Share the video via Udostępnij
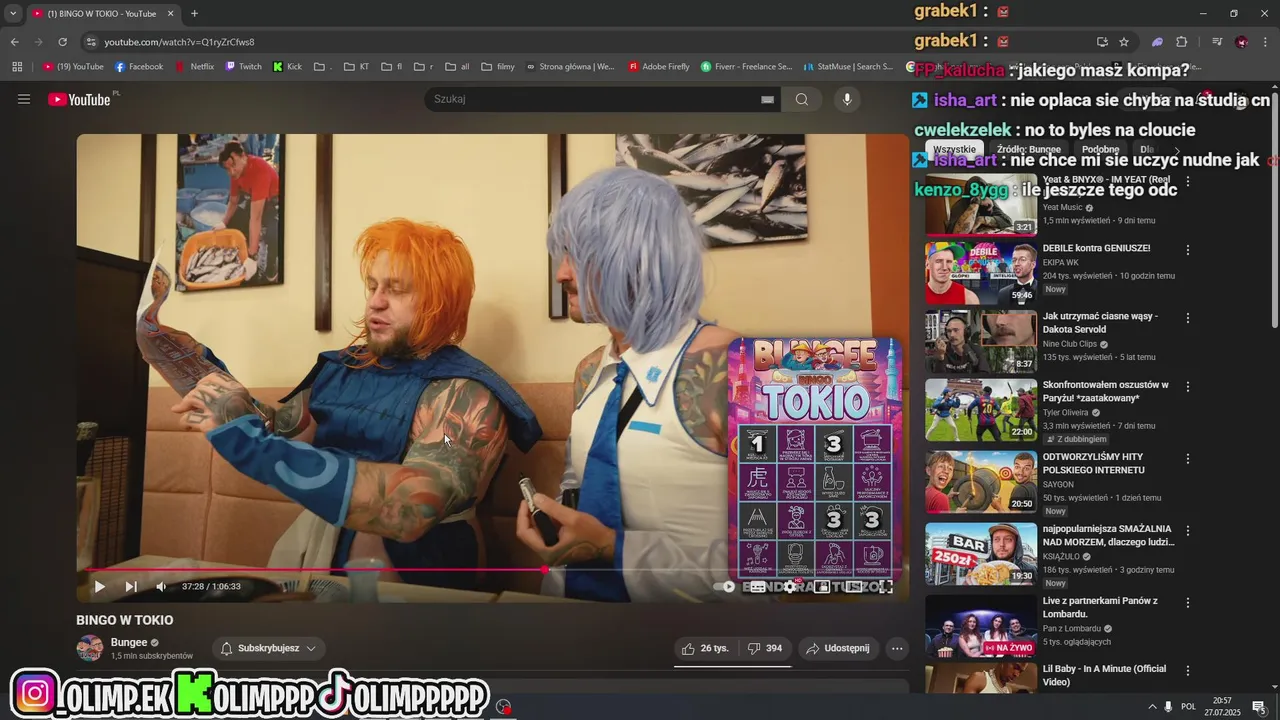The height and width of the screenshot is (720, 1280). [x=839, y=648]
